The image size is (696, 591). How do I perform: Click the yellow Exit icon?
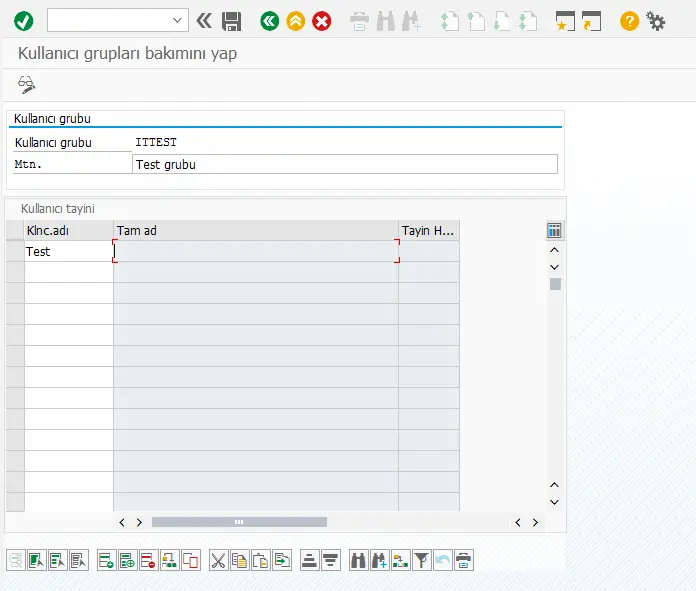[295, 21]
